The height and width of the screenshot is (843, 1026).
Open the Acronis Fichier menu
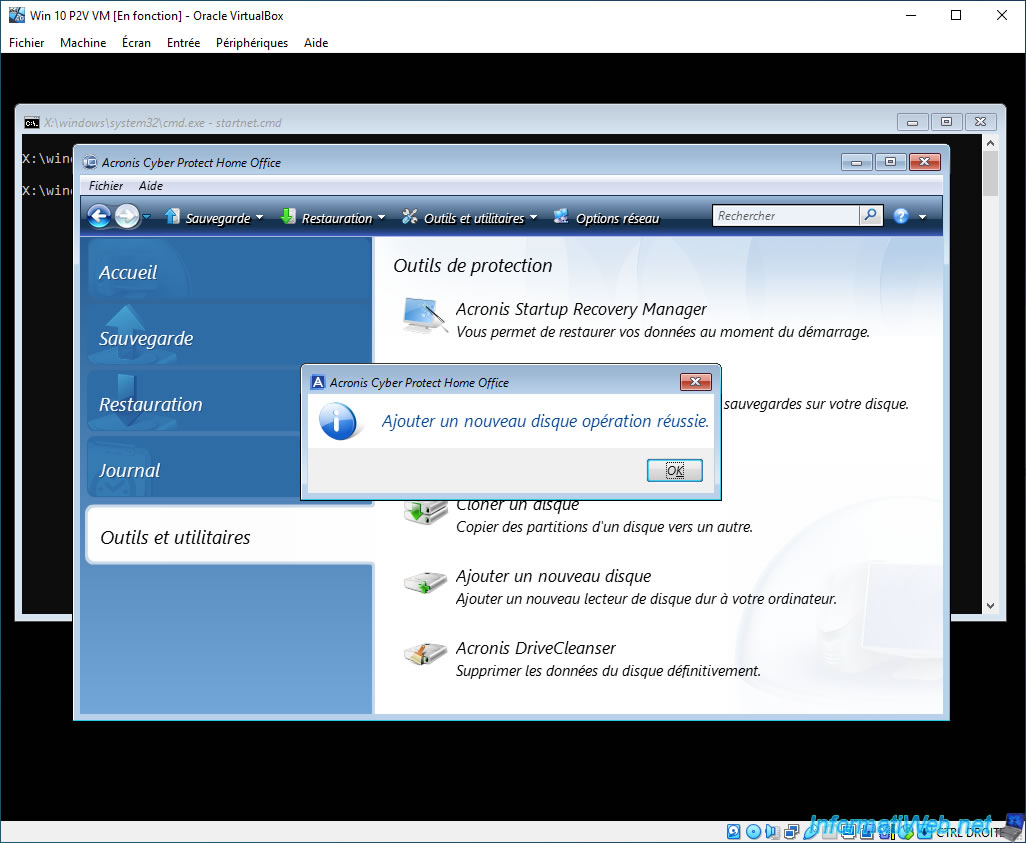coord(106,186)
